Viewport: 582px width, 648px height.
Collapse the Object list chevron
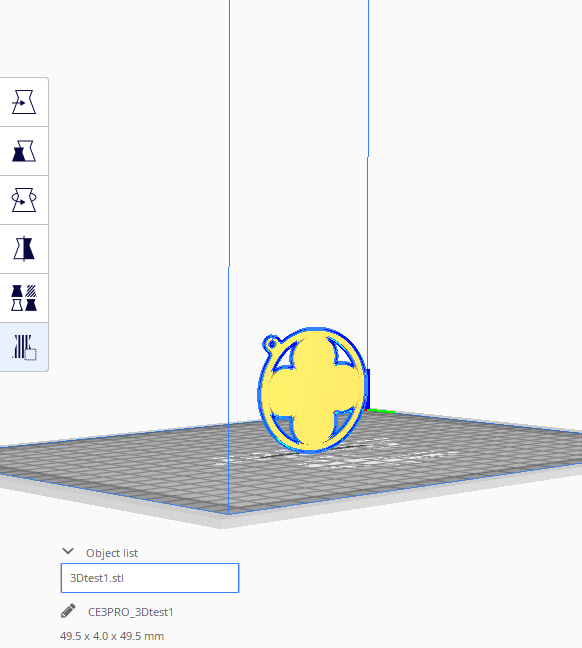click(68, 551)
